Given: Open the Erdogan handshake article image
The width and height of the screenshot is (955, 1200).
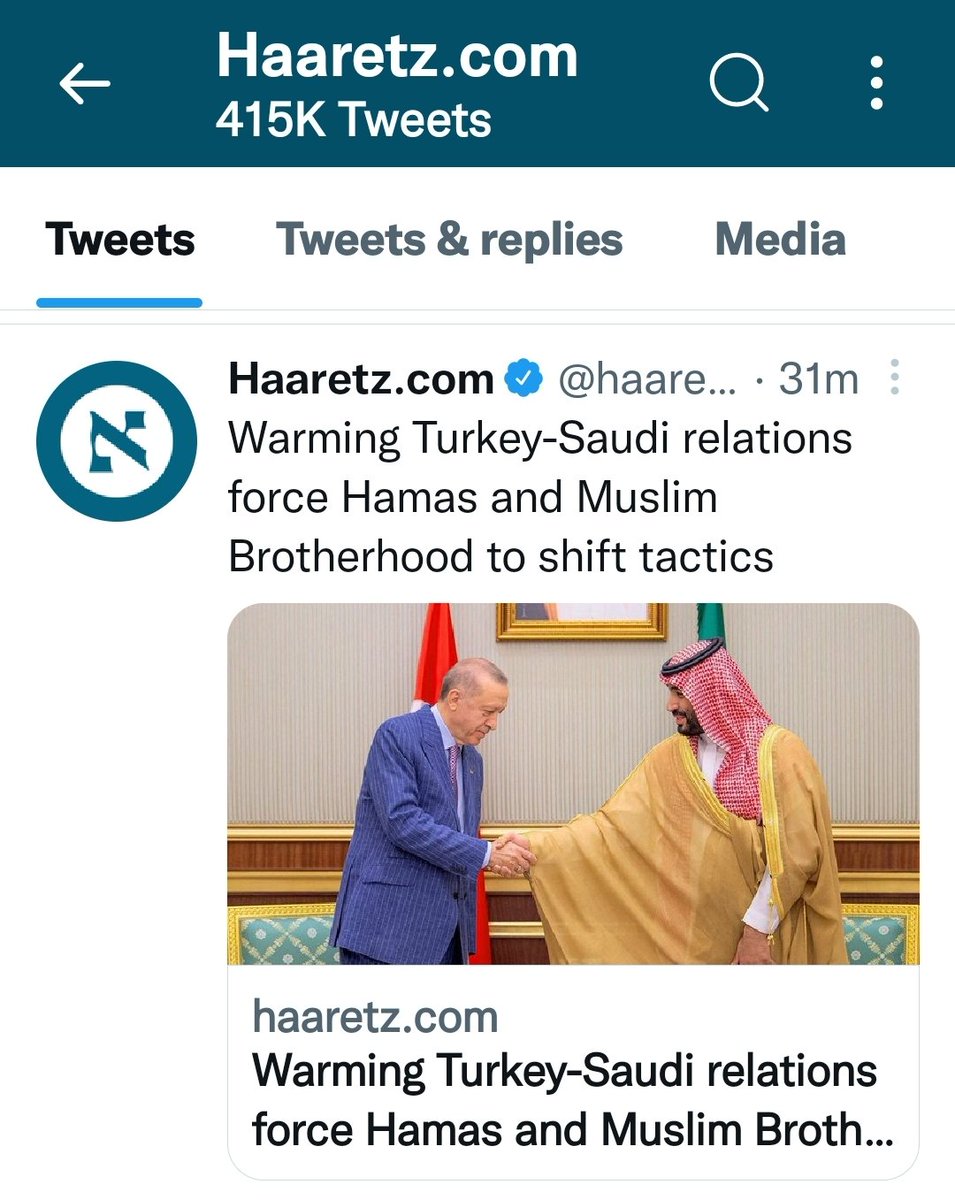Looking at the screenshot, I should pos(573,783).
